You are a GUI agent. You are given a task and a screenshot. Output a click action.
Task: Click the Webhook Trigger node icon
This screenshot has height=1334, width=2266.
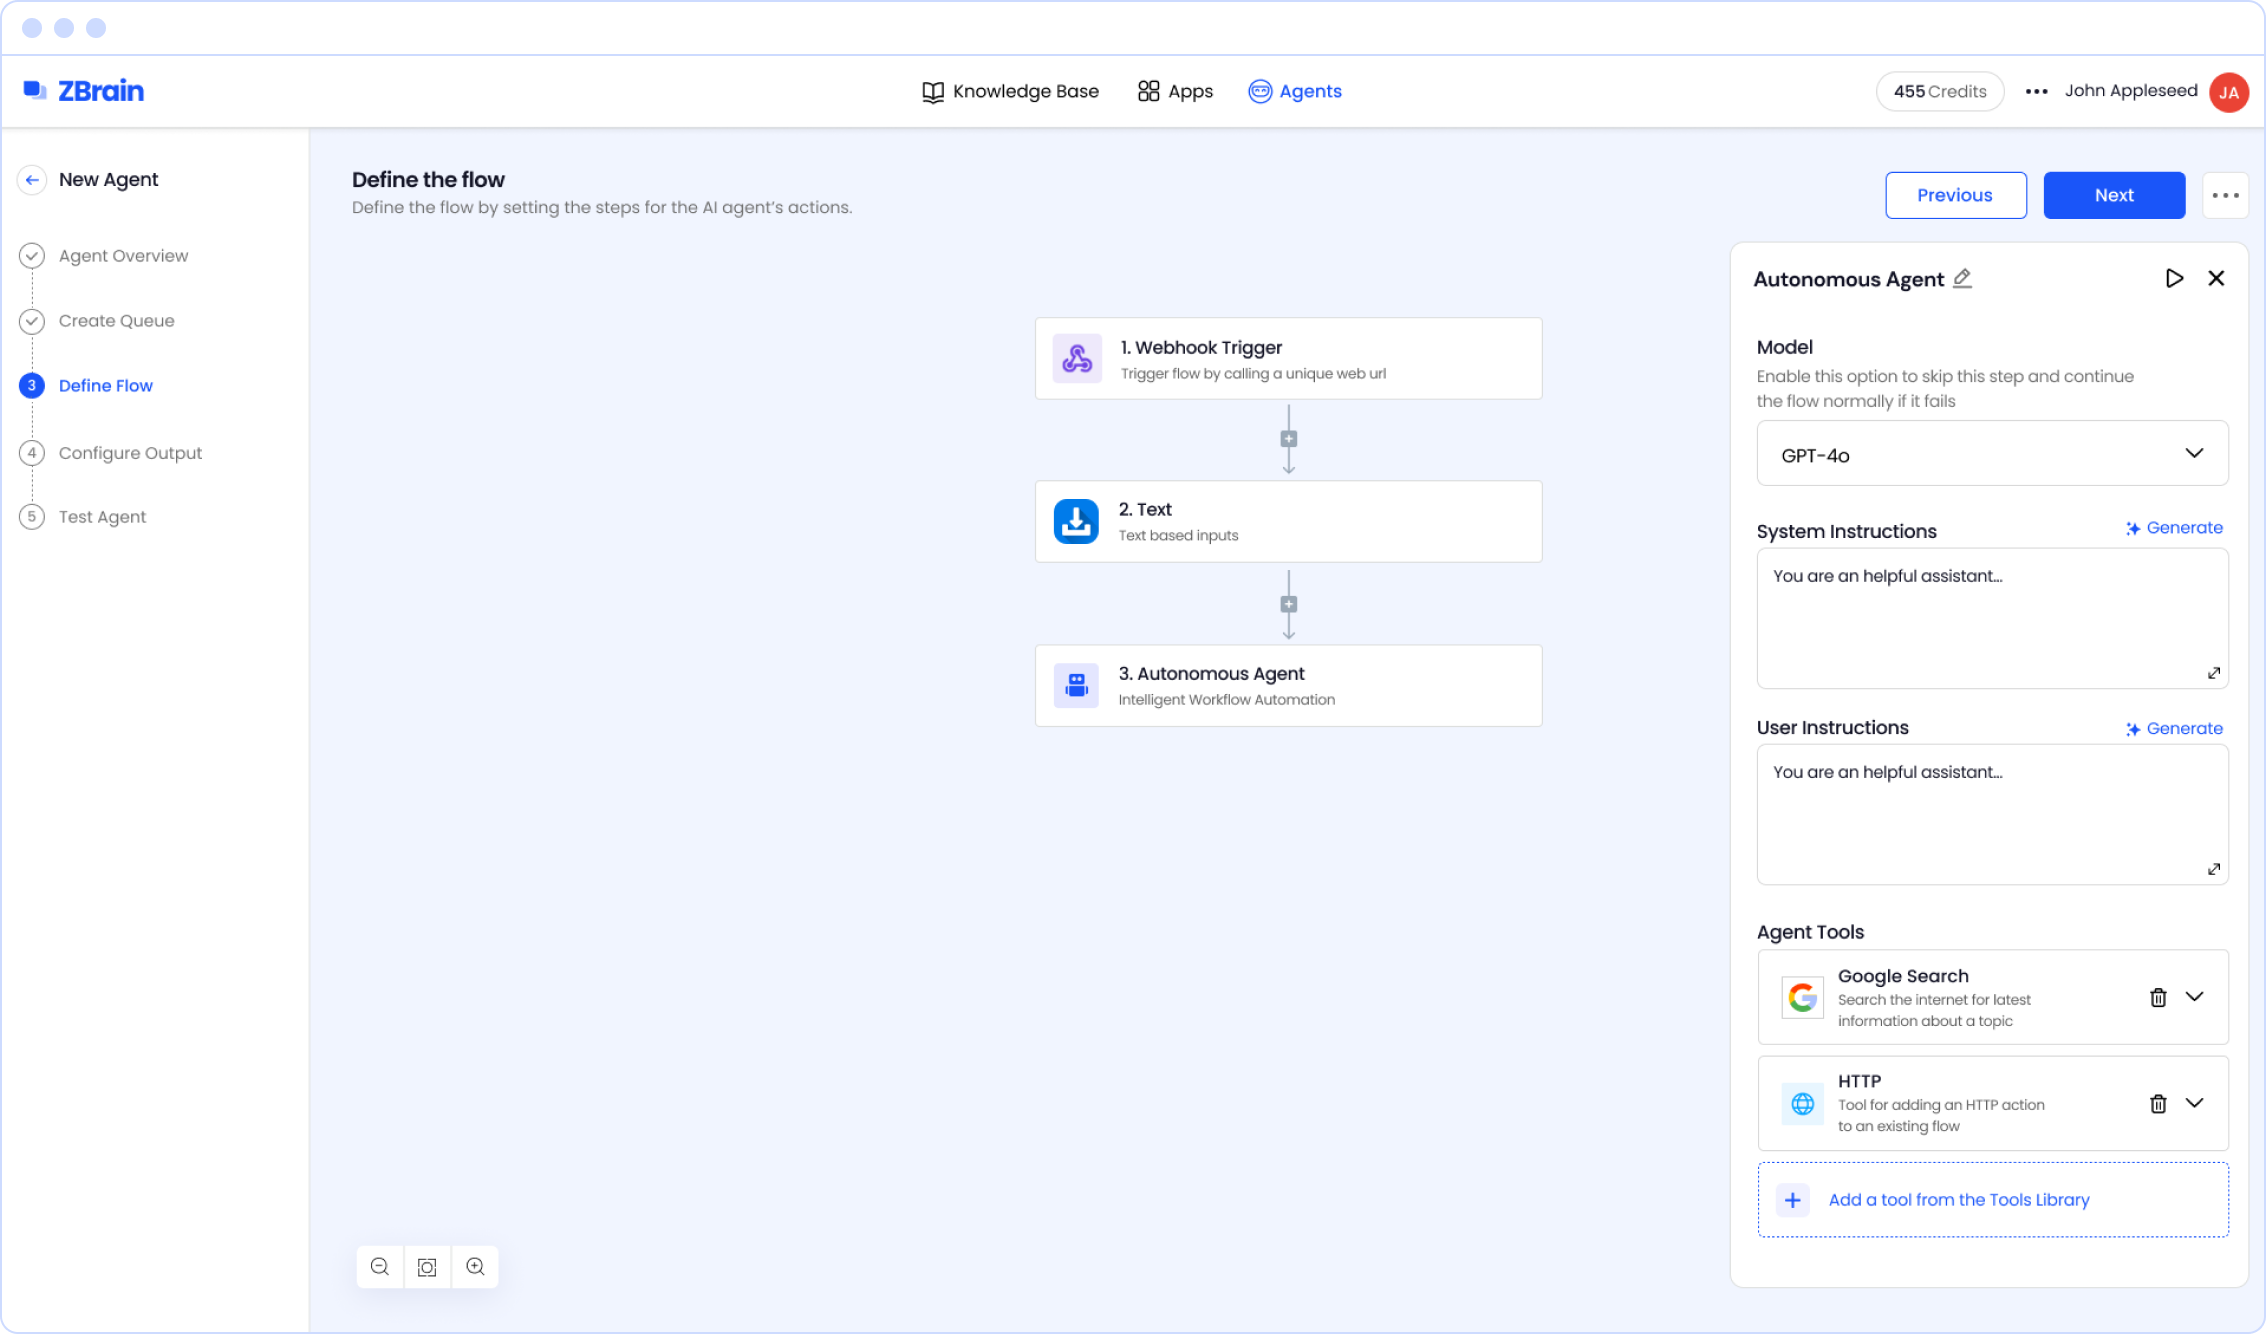[x=1077, y=358]
